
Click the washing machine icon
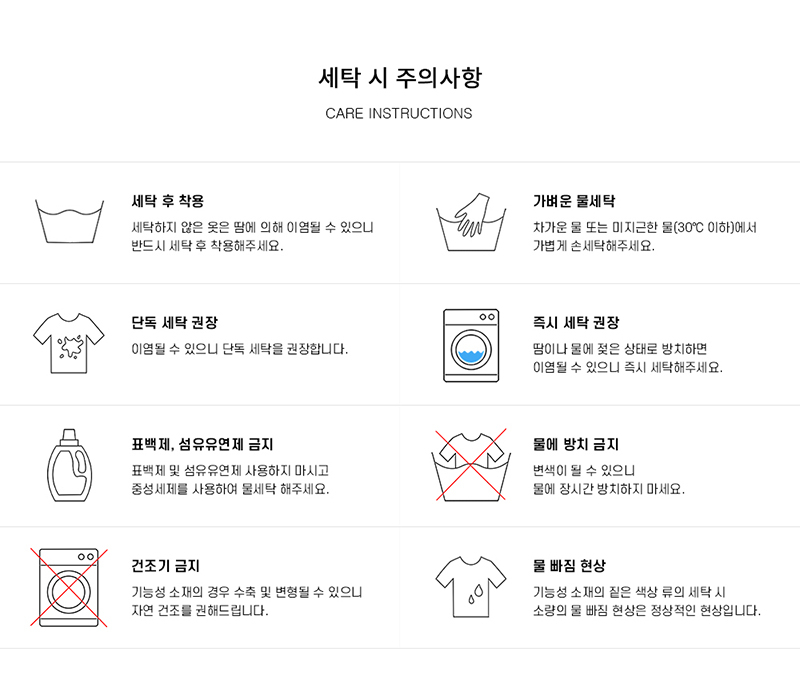click(470, 345)
